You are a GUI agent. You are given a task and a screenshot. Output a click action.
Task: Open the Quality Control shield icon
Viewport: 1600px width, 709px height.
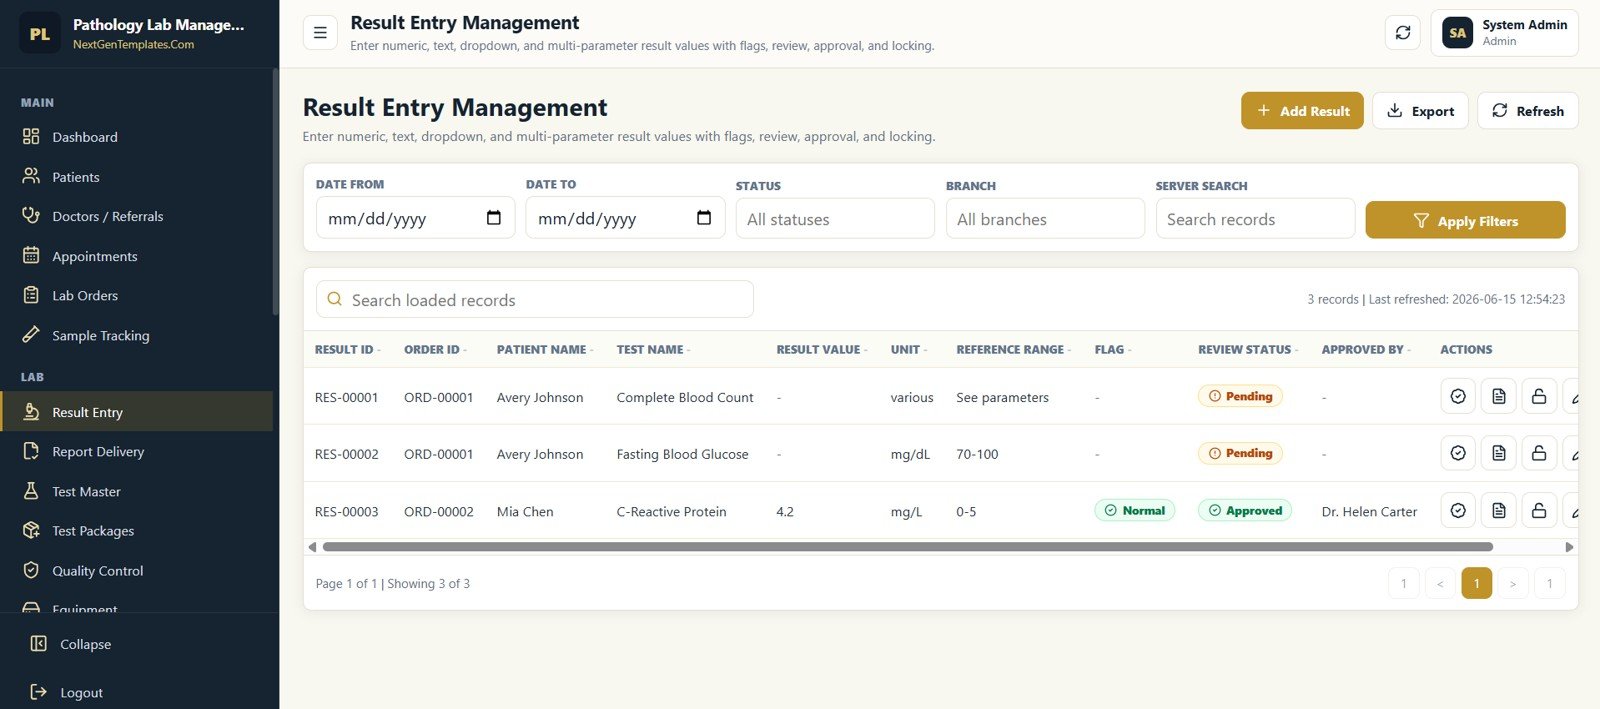click(31, 570)
